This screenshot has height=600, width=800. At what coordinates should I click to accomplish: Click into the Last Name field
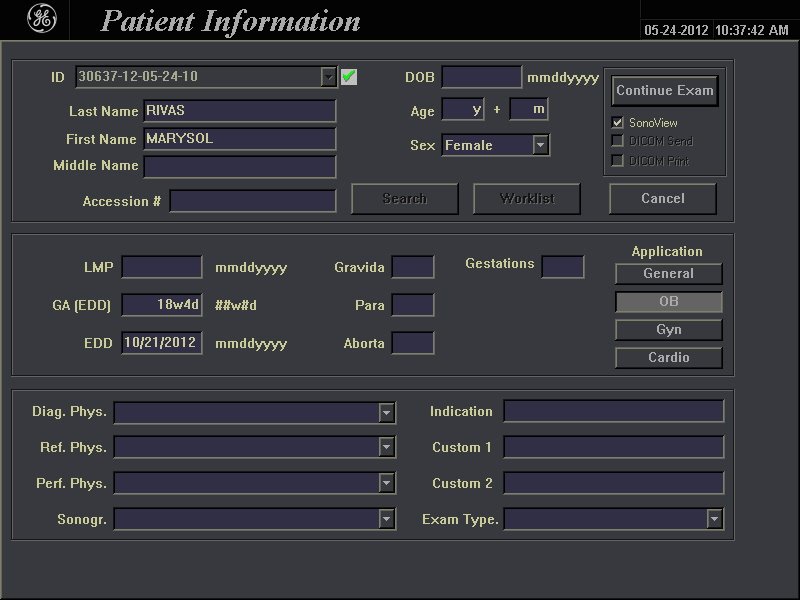(239, 111)
